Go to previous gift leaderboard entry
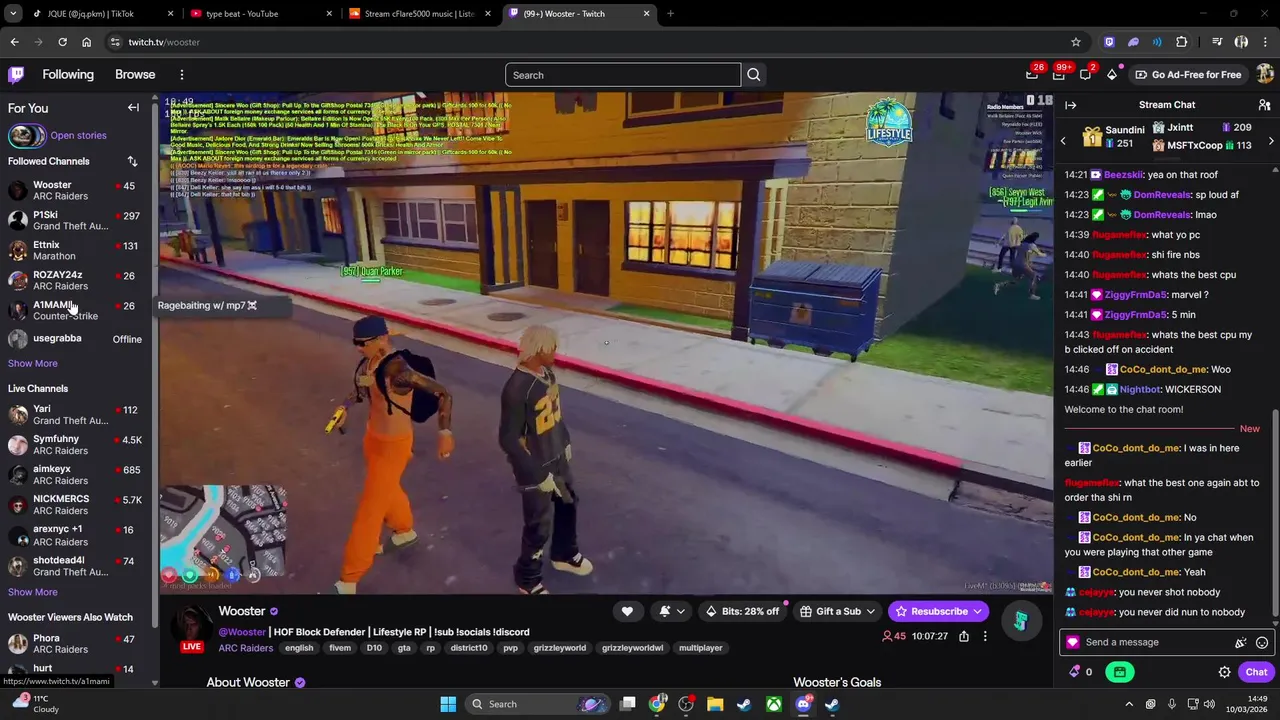Viewport: 1280px width, 720px height. pos(1063,141)
